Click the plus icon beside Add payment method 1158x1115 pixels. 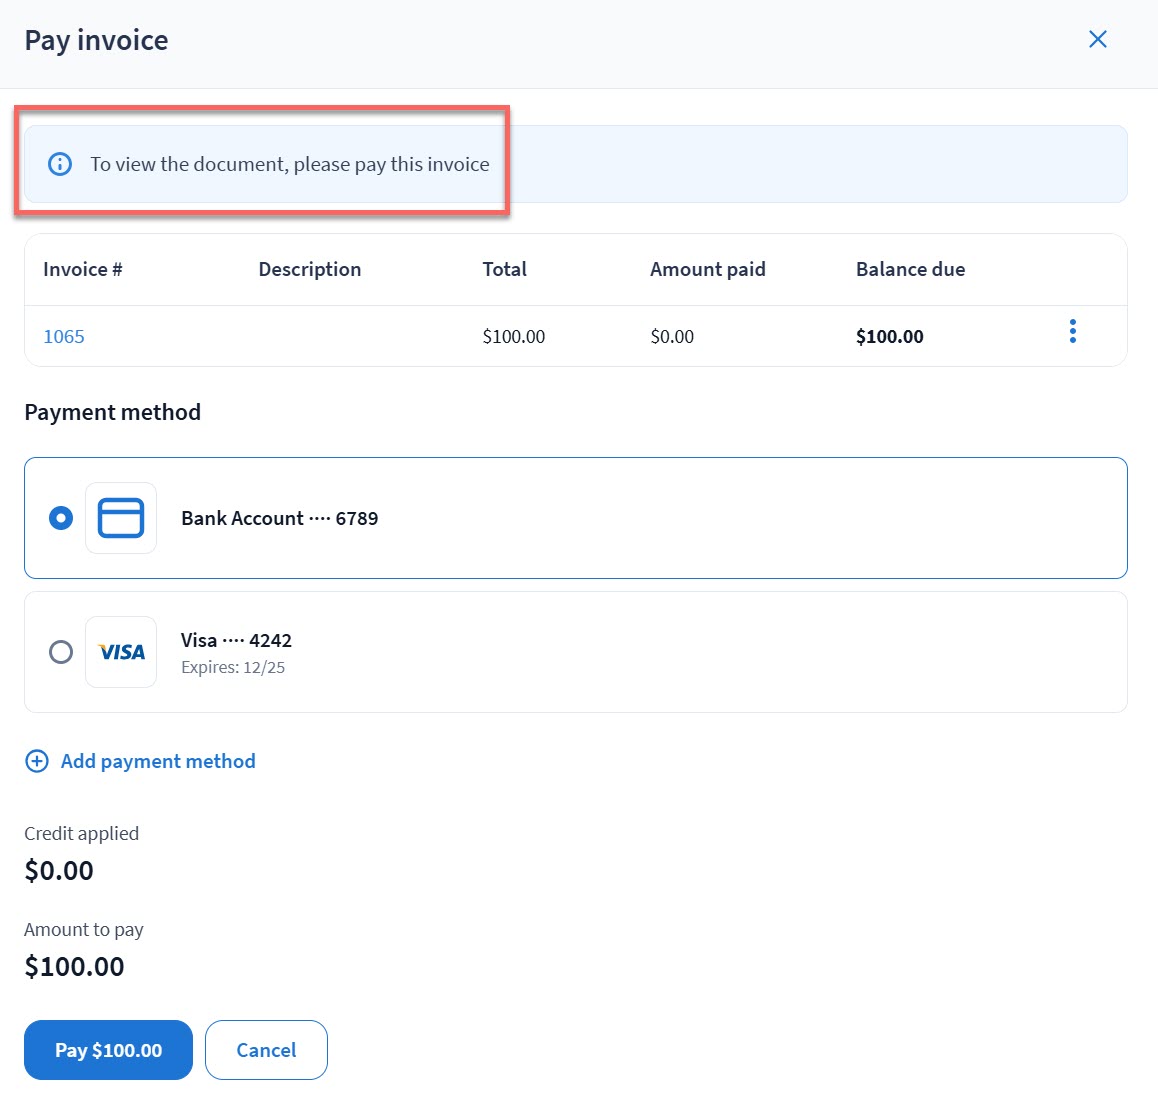tap(36, 761)
